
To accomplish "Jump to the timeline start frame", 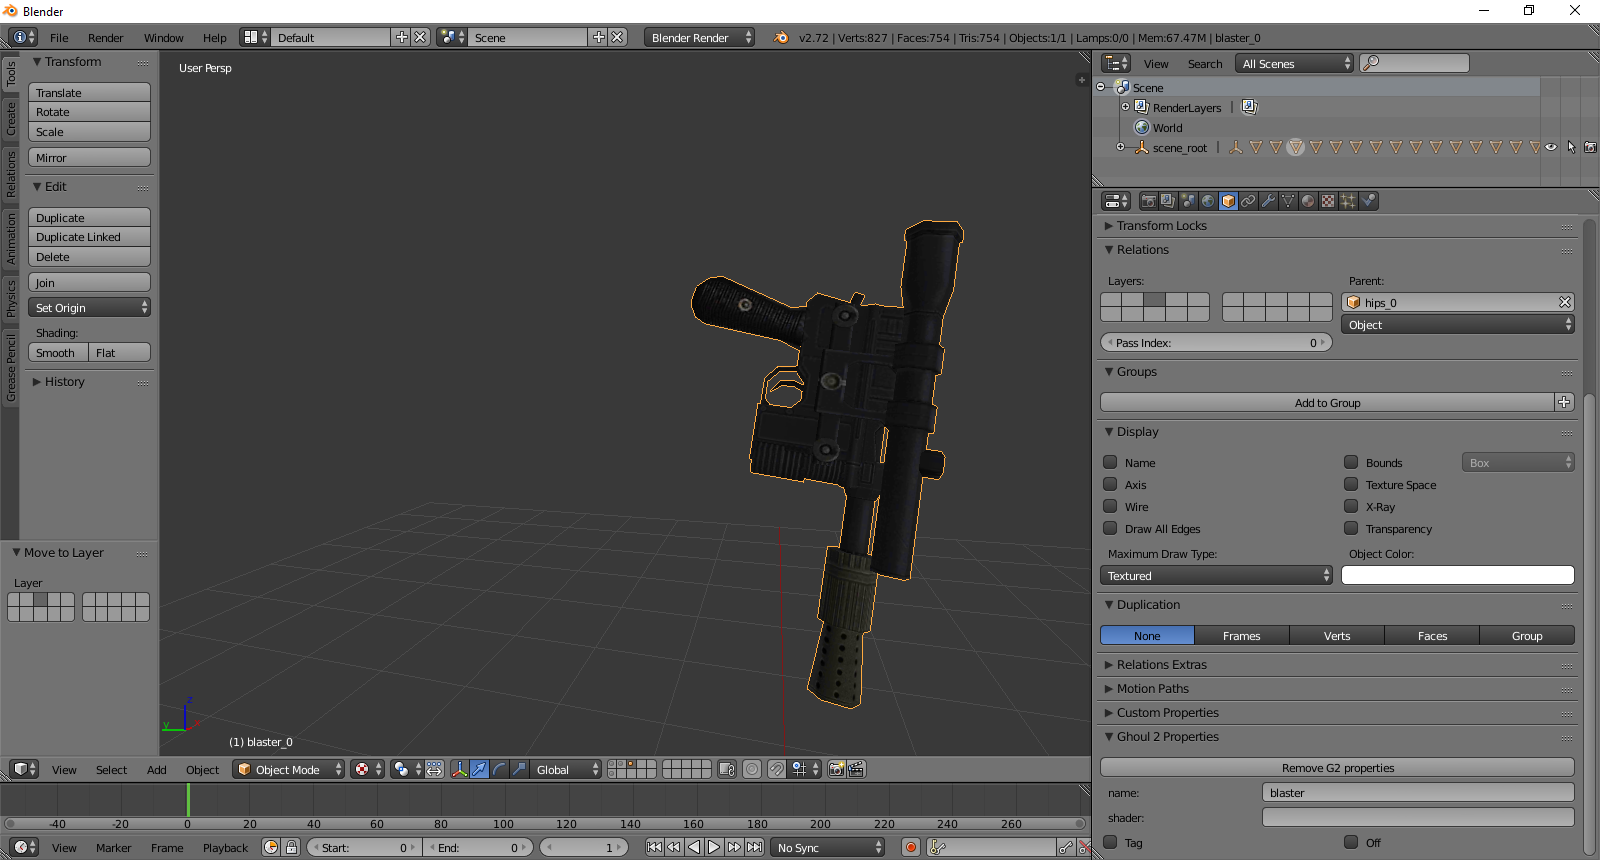I will pyautogui.click(x=654, y=847).
